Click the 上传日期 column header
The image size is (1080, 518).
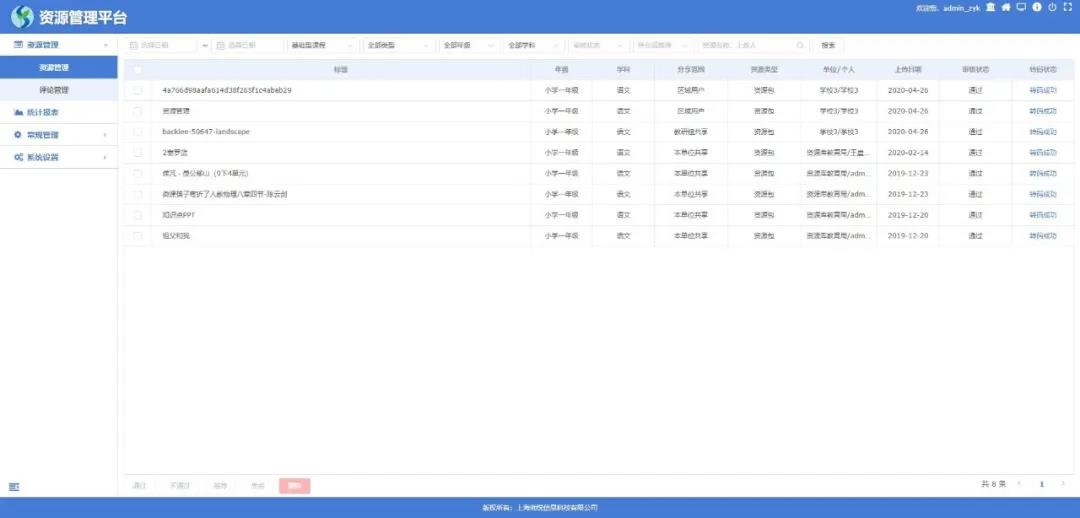coord(908,70)
